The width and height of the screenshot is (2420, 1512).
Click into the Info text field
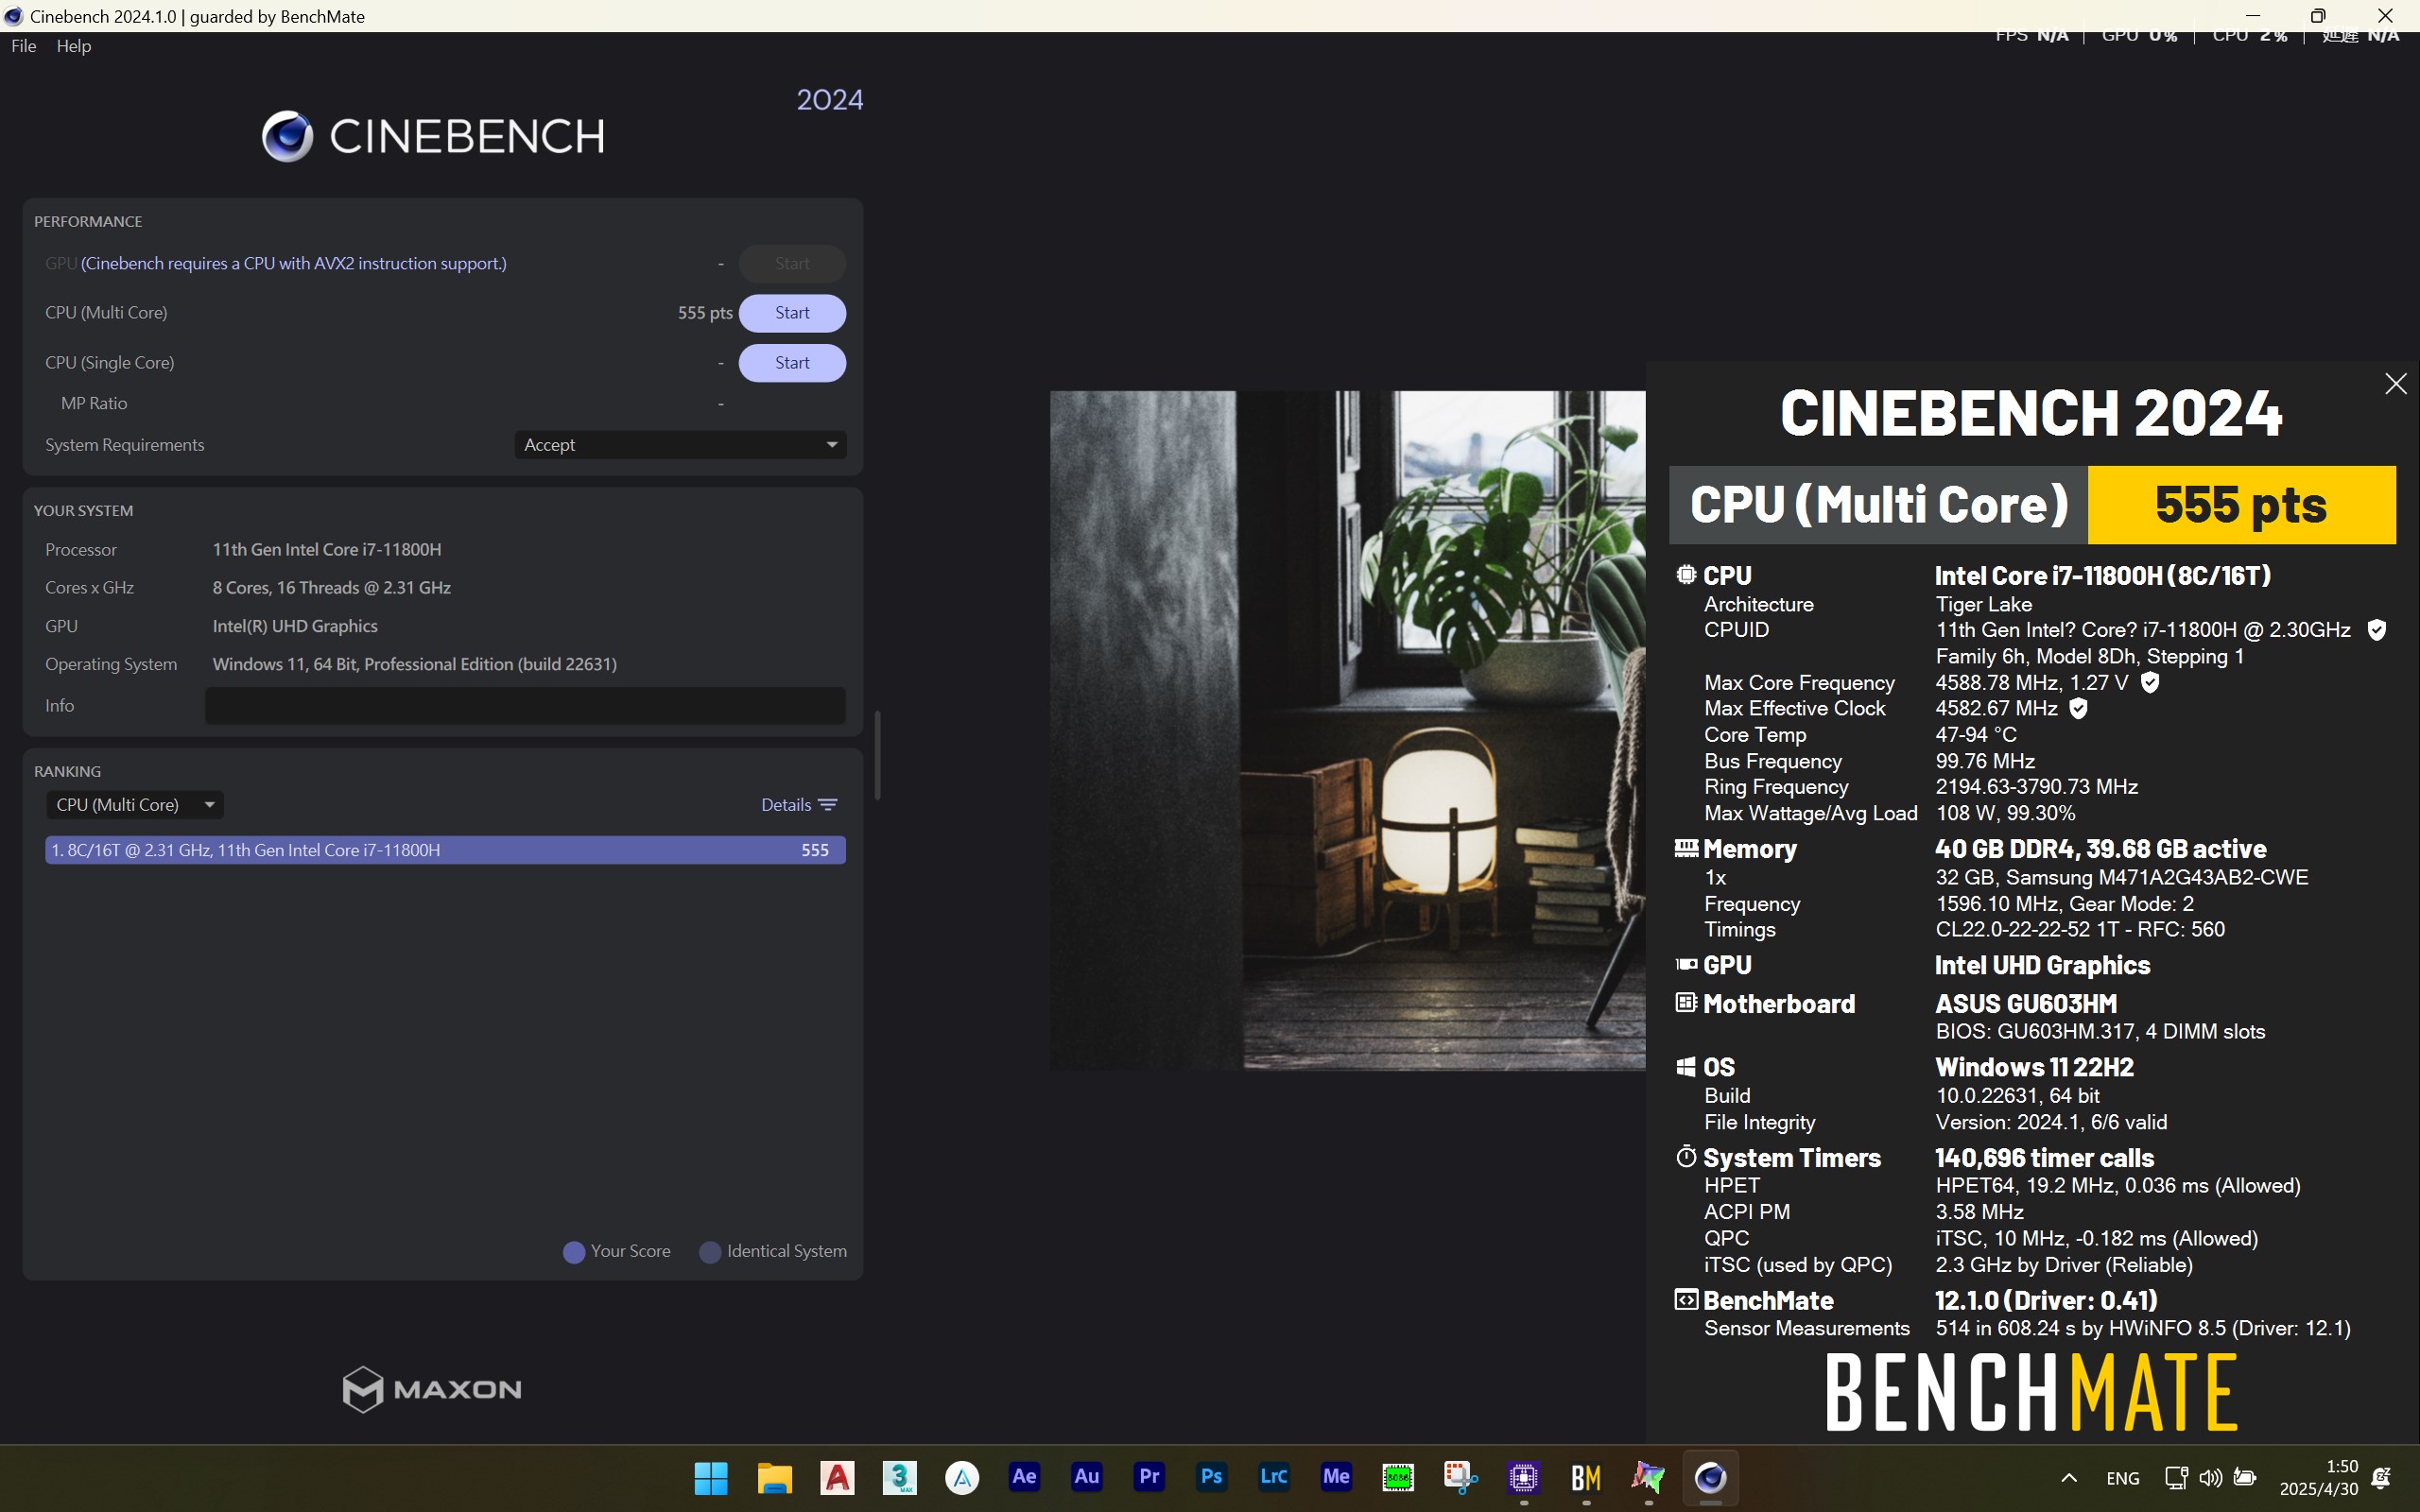[x=525, y=706]
